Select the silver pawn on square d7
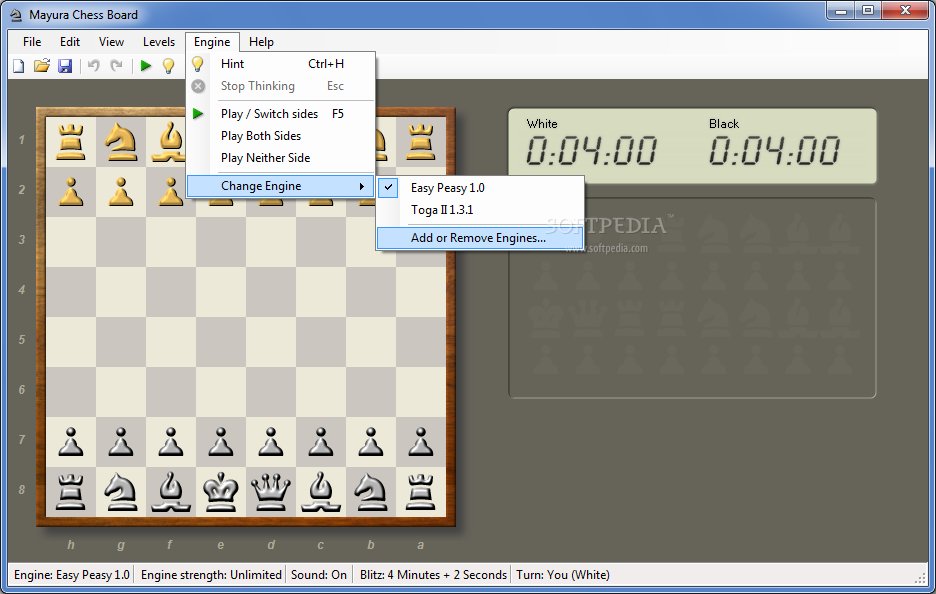 coord(271,442)
